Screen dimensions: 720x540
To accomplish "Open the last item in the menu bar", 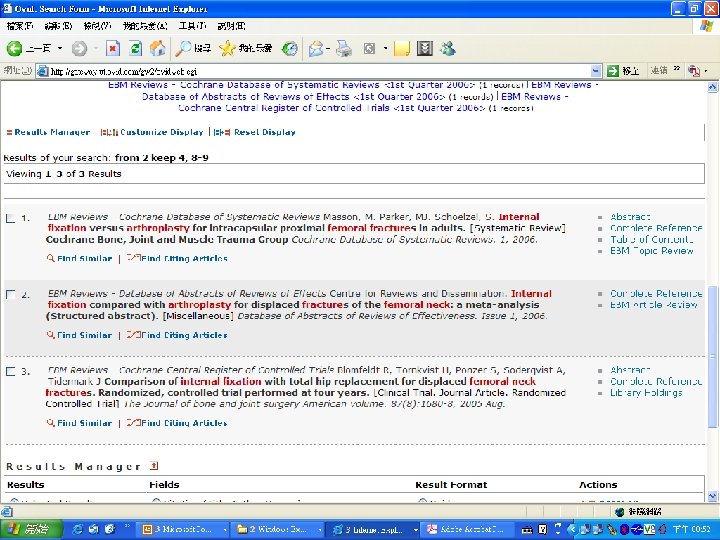I will coord(231,26).
